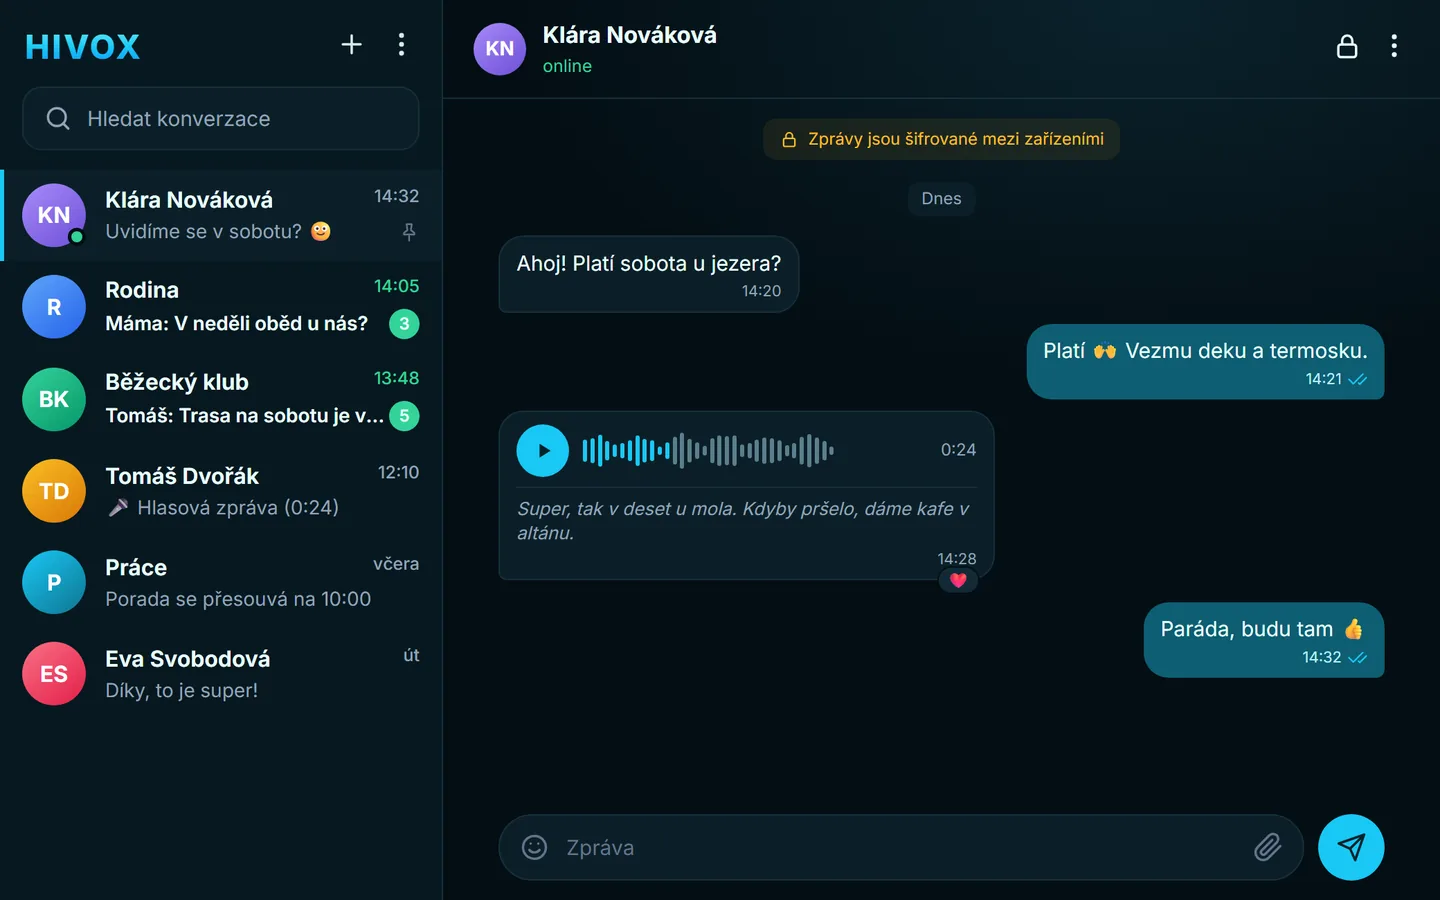Click read receipt checks at 14:32
Viewport: 1440px width, 900px height.
(x=1357, y=658)
